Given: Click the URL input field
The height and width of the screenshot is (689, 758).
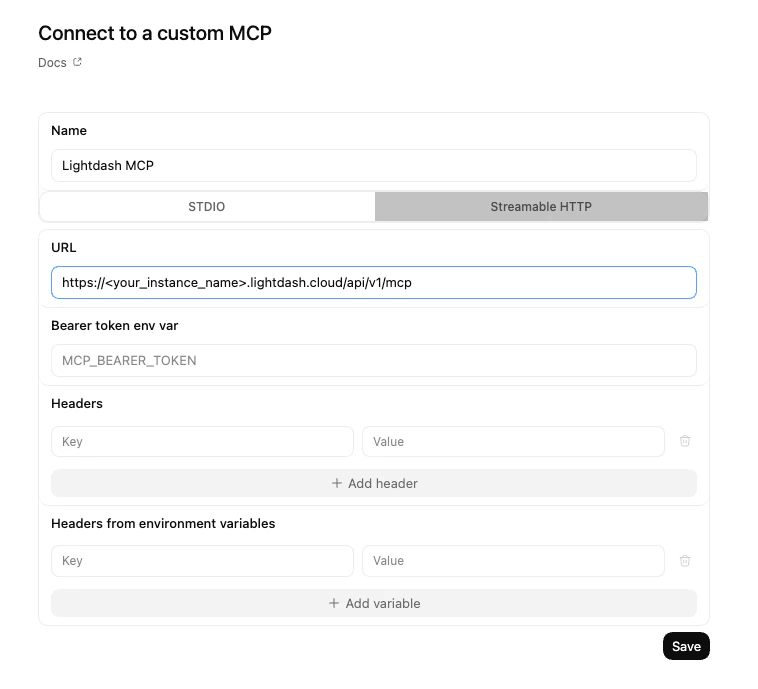Looking at the screenshot, I should pyautogui.click(x=374, y=282).
